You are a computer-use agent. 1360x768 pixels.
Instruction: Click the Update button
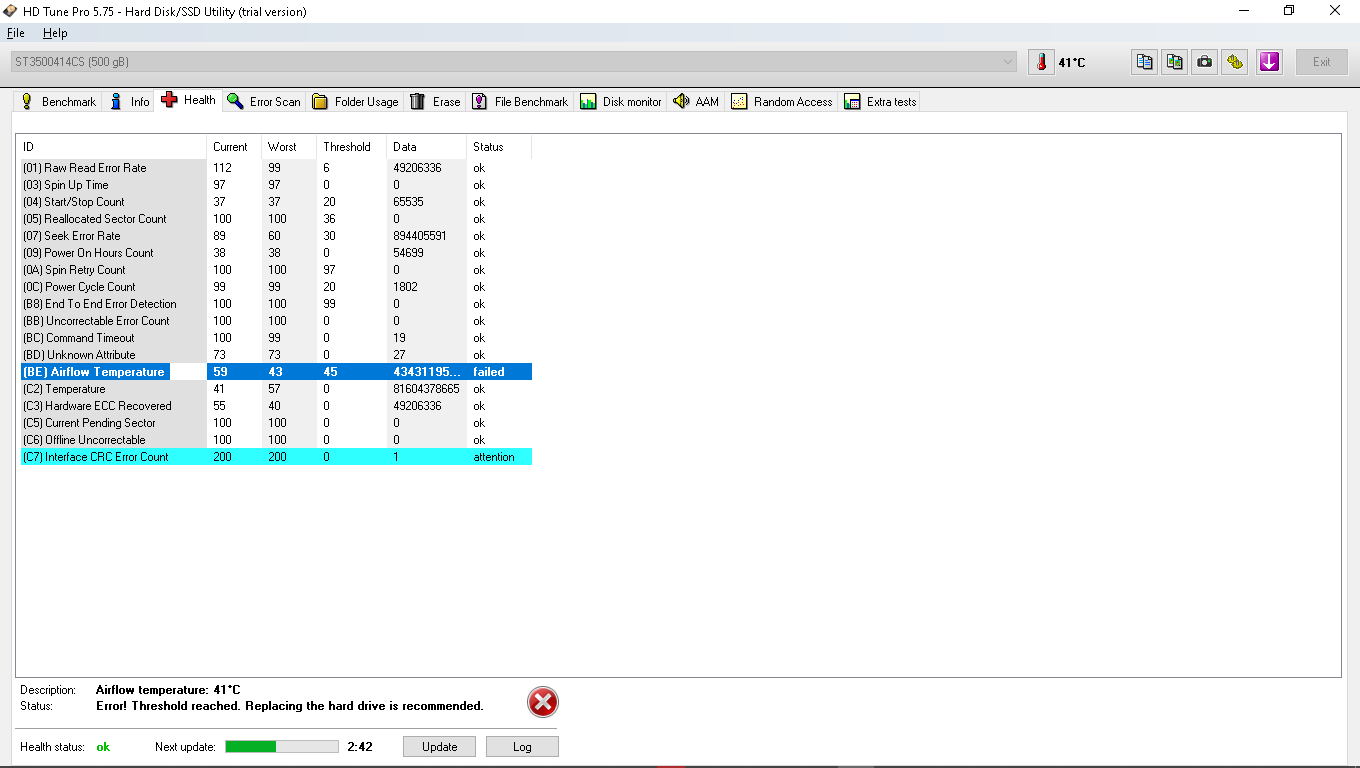pos(440,747)
